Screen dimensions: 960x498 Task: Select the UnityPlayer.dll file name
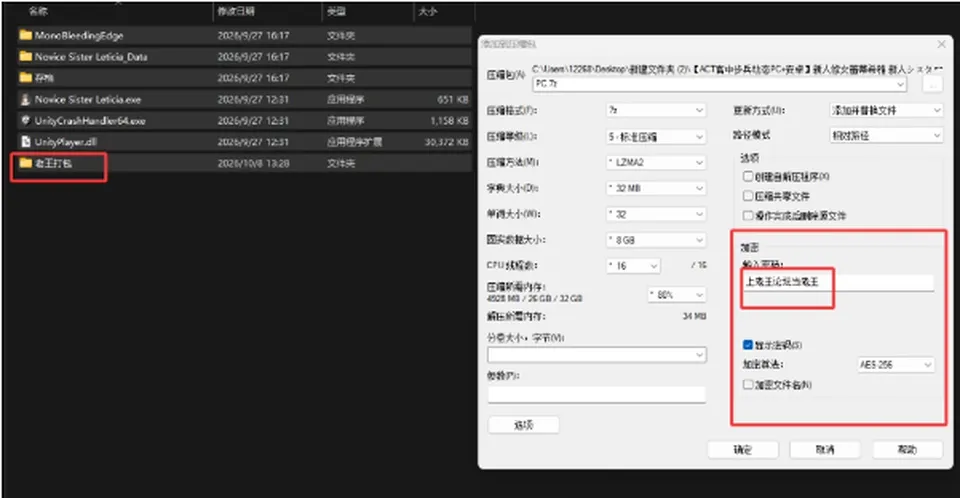(66, 142)
